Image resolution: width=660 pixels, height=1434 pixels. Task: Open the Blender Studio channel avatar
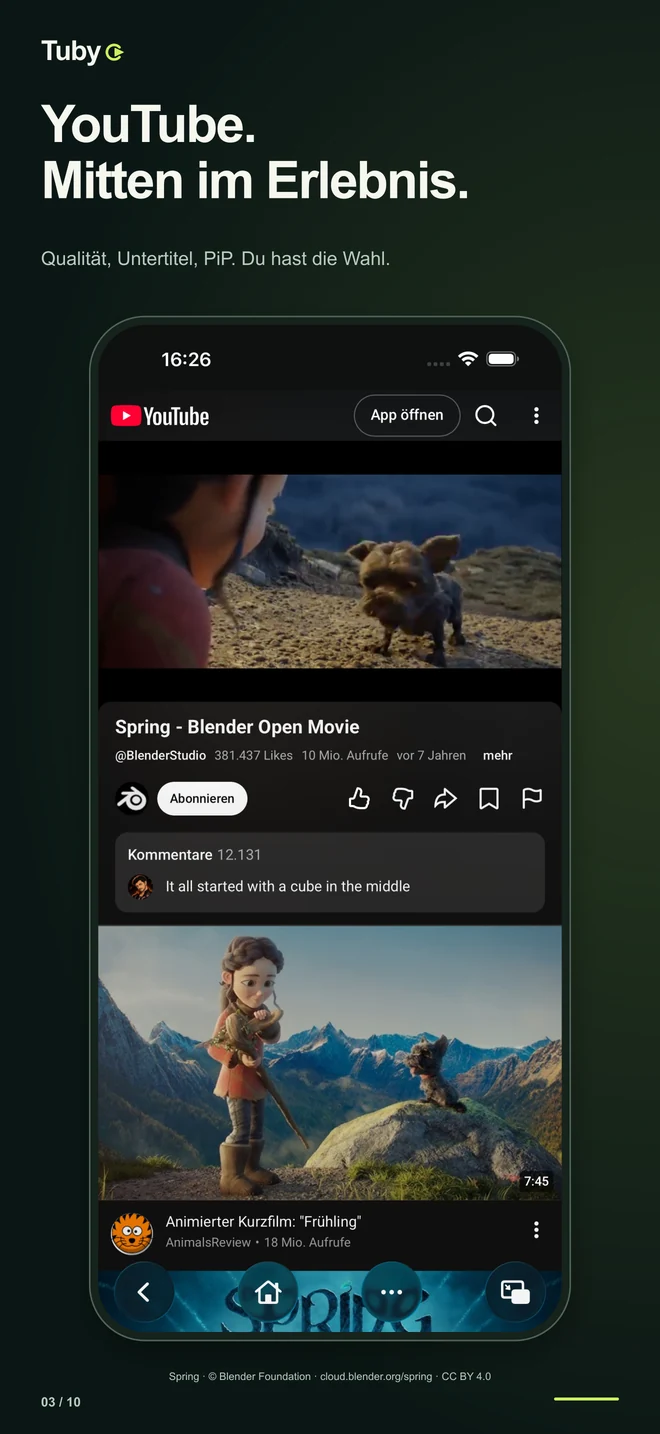coord(132,798)
